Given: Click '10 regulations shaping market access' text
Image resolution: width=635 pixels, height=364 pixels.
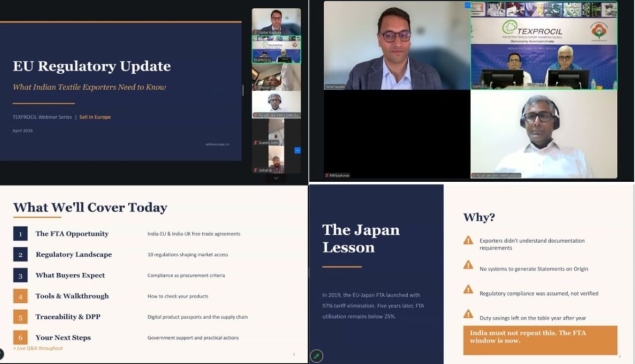Looking at the screenshot, I should coord(188,255).
